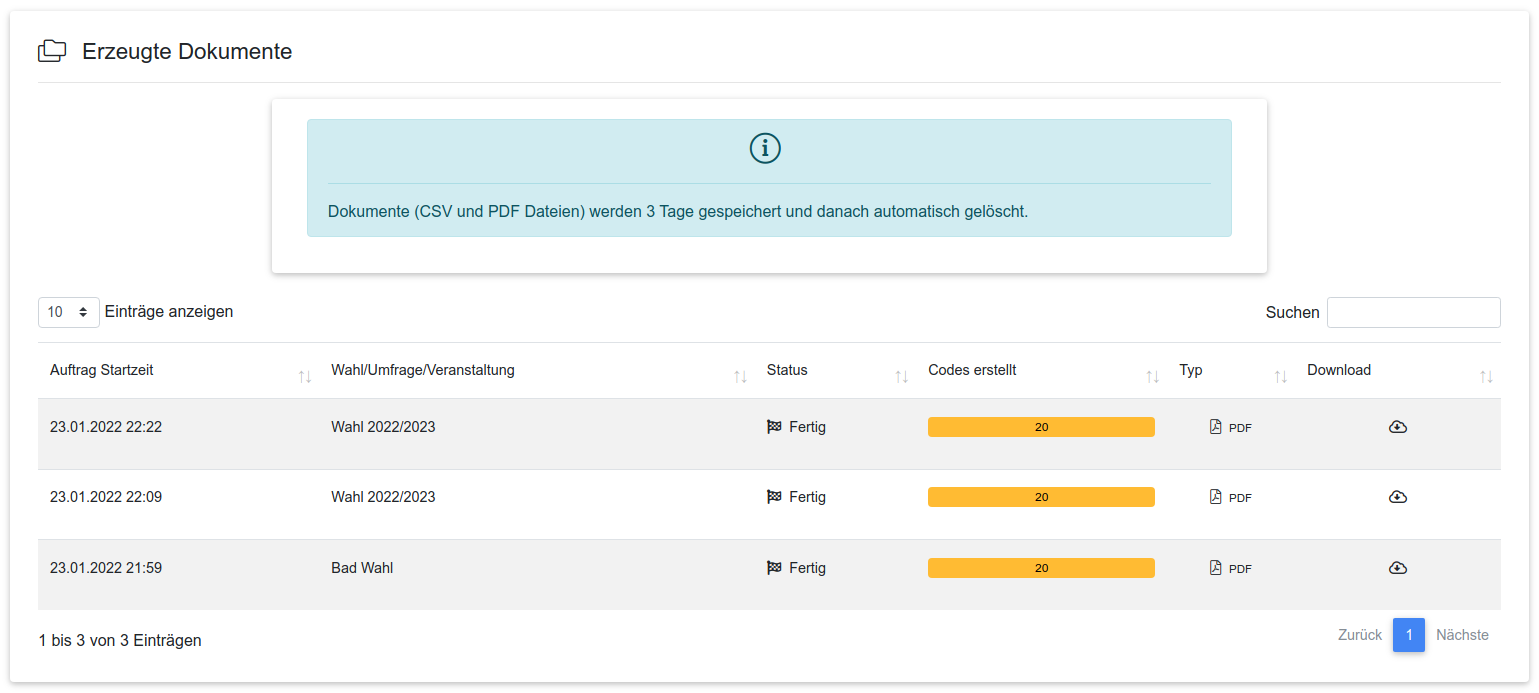Click the Nächste pagination link

pyautogui.click(x=1462, y=635)
